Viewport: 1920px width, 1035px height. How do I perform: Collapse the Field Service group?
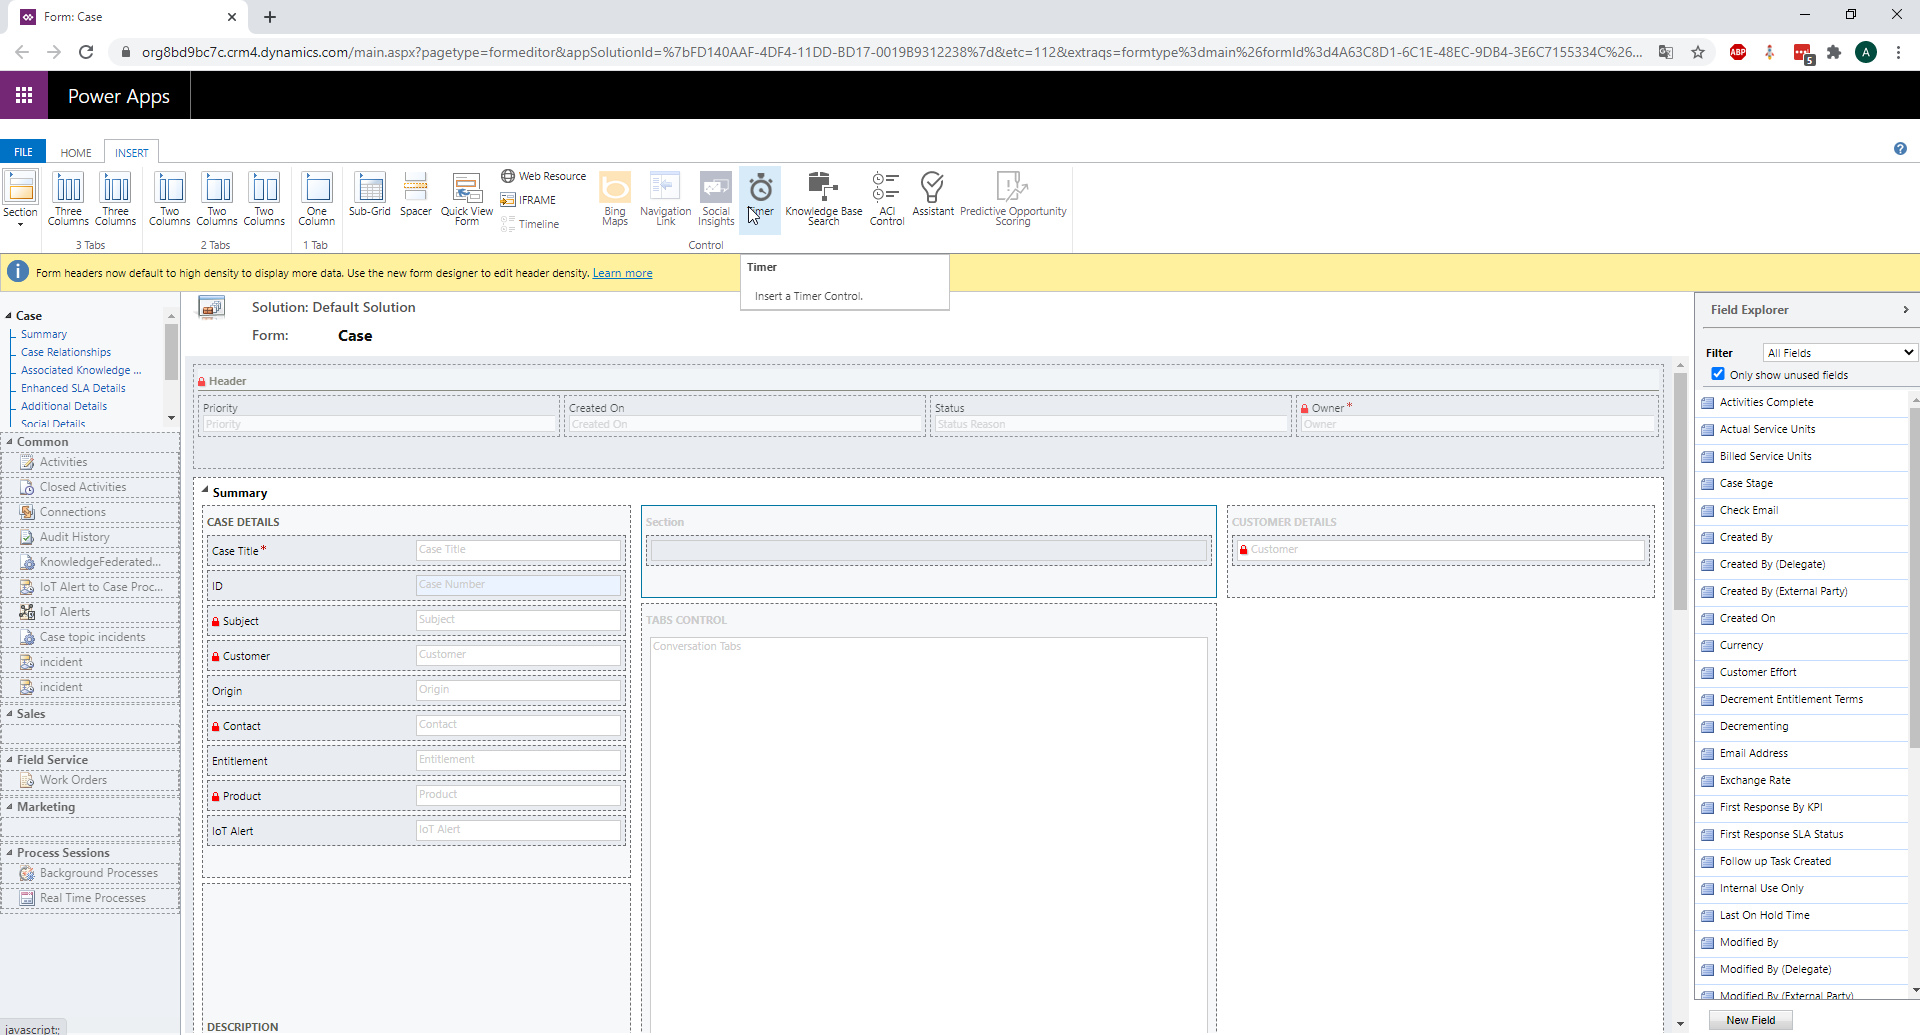(9, 760)
